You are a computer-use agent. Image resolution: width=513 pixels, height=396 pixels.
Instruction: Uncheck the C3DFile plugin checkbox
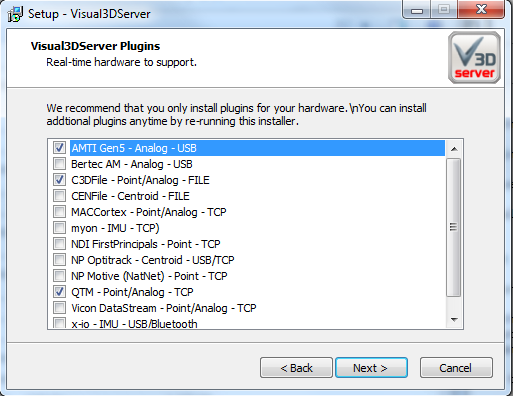pos(59,179)
